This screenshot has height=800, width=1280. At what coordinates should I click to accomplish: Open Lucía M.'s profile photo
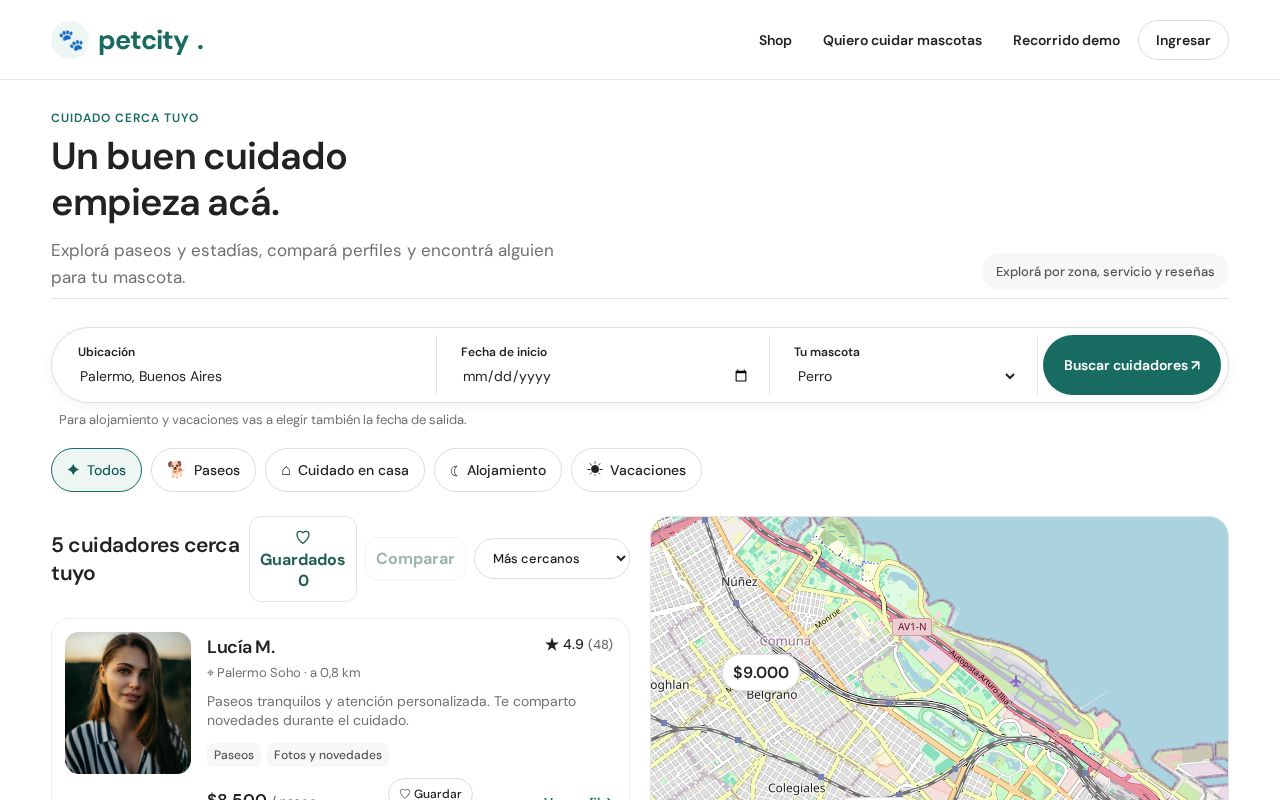point(128,703)
